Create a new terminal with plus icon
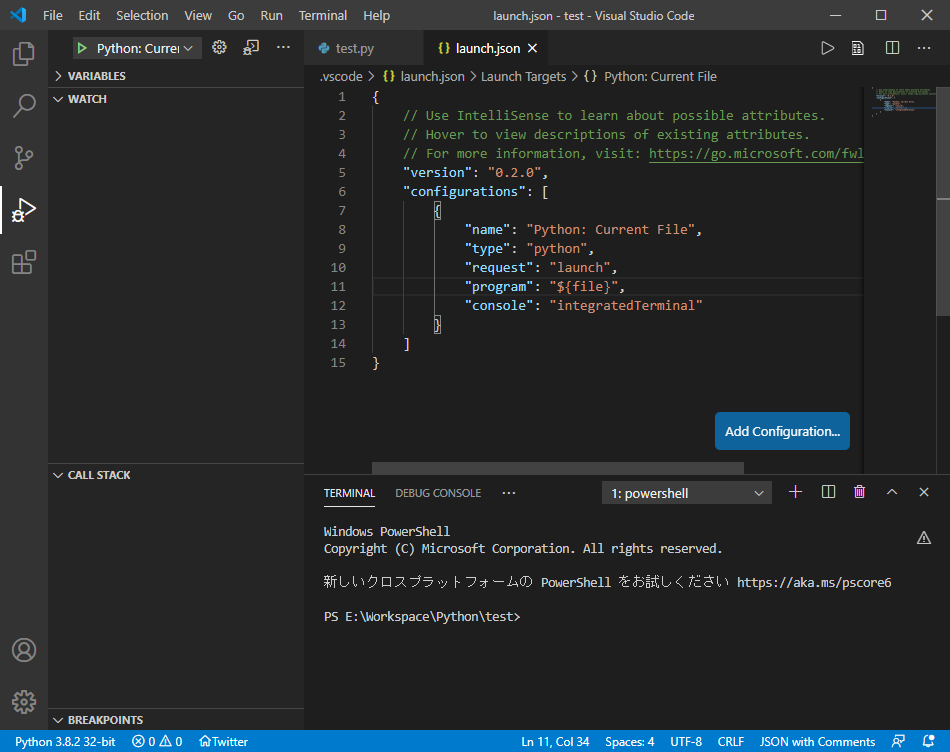 click(796, 492)
